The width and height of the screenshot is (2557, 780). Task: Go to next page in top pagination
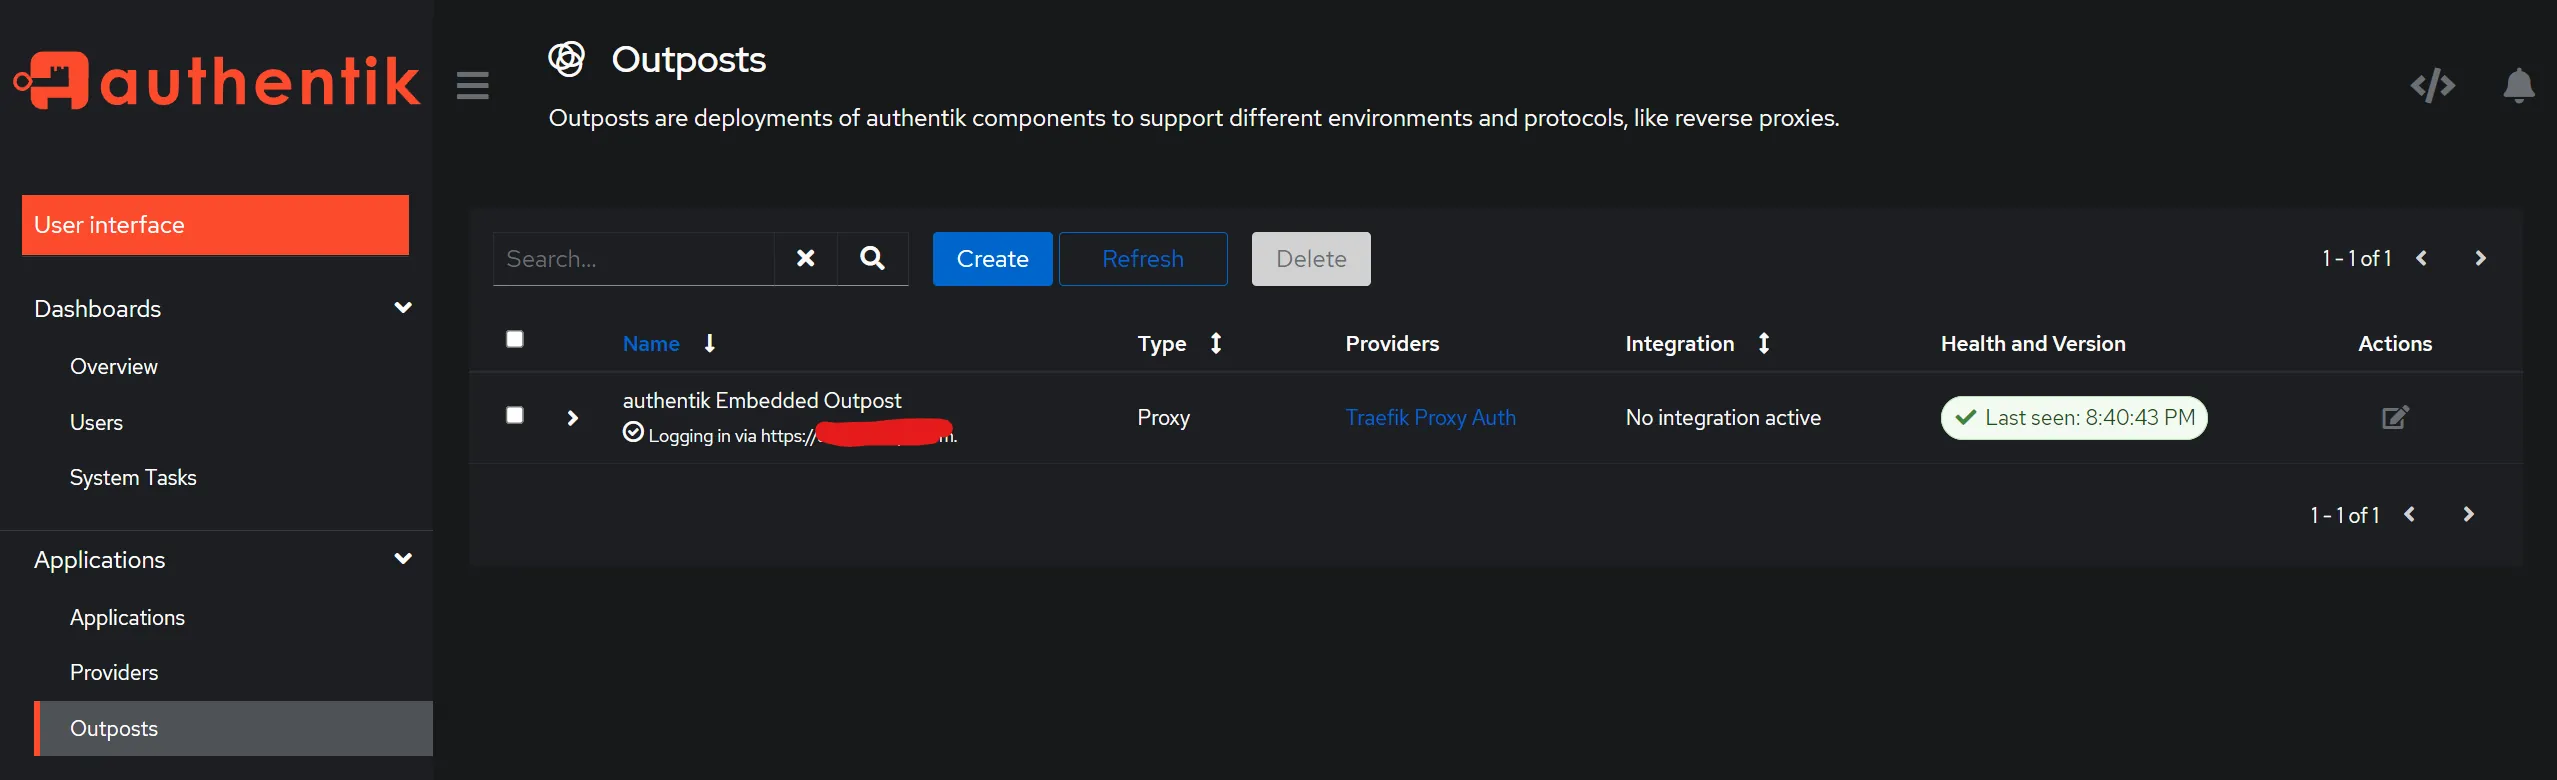(x=2480, y=259)
